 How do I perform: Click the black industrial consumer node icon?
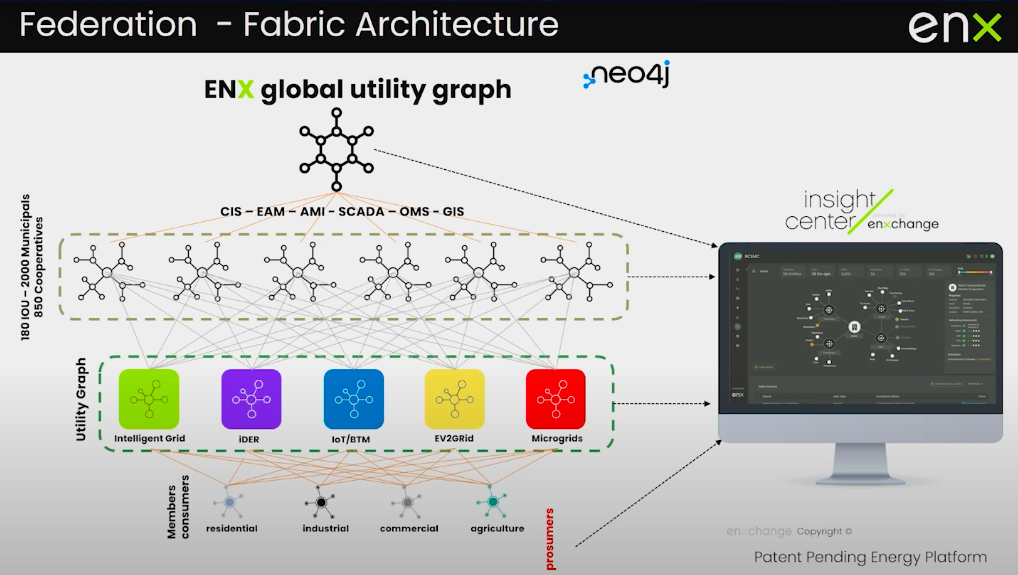[321, 502]
